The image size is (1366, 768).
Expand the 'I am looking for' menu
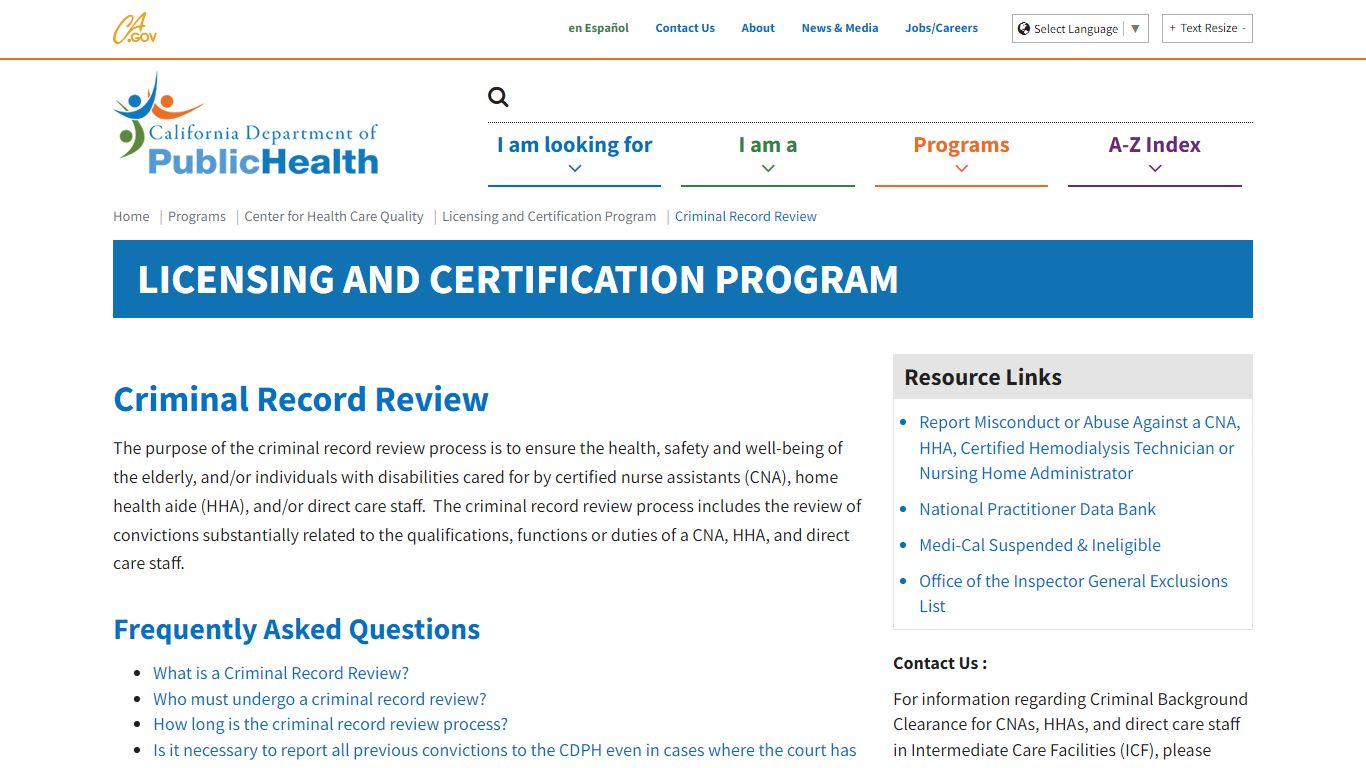[574, 155]
